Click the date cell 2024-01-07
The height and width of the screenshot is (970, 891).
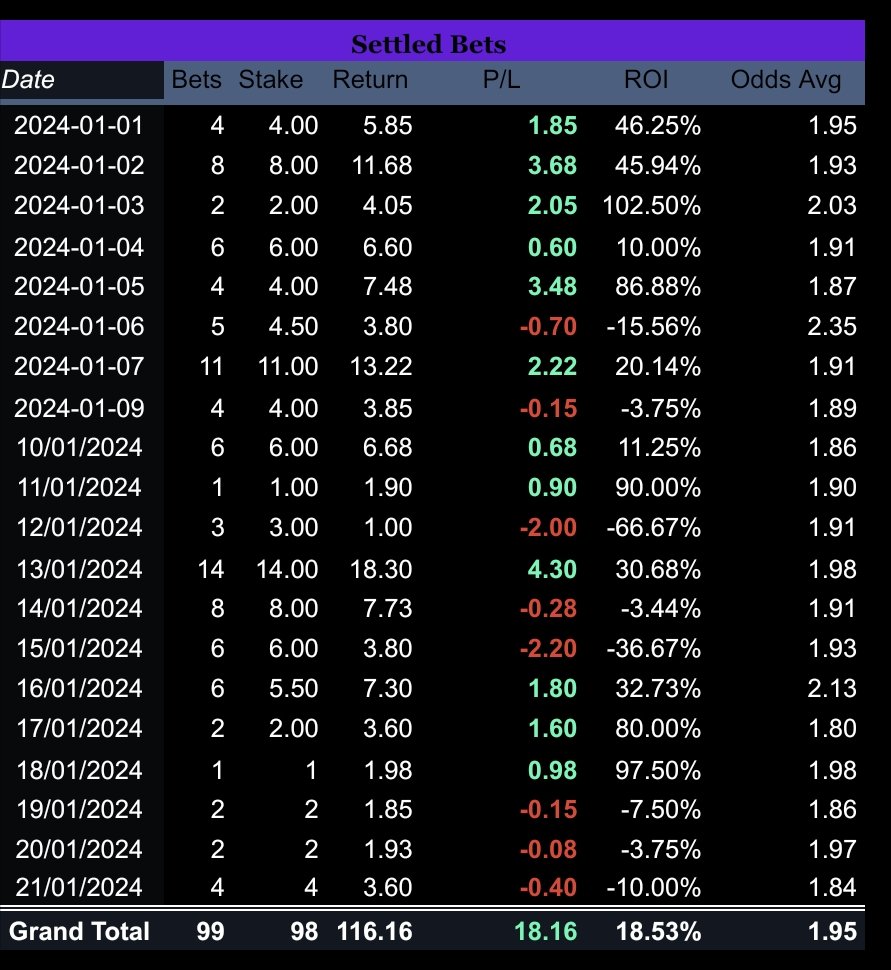(x=79, y=366)
